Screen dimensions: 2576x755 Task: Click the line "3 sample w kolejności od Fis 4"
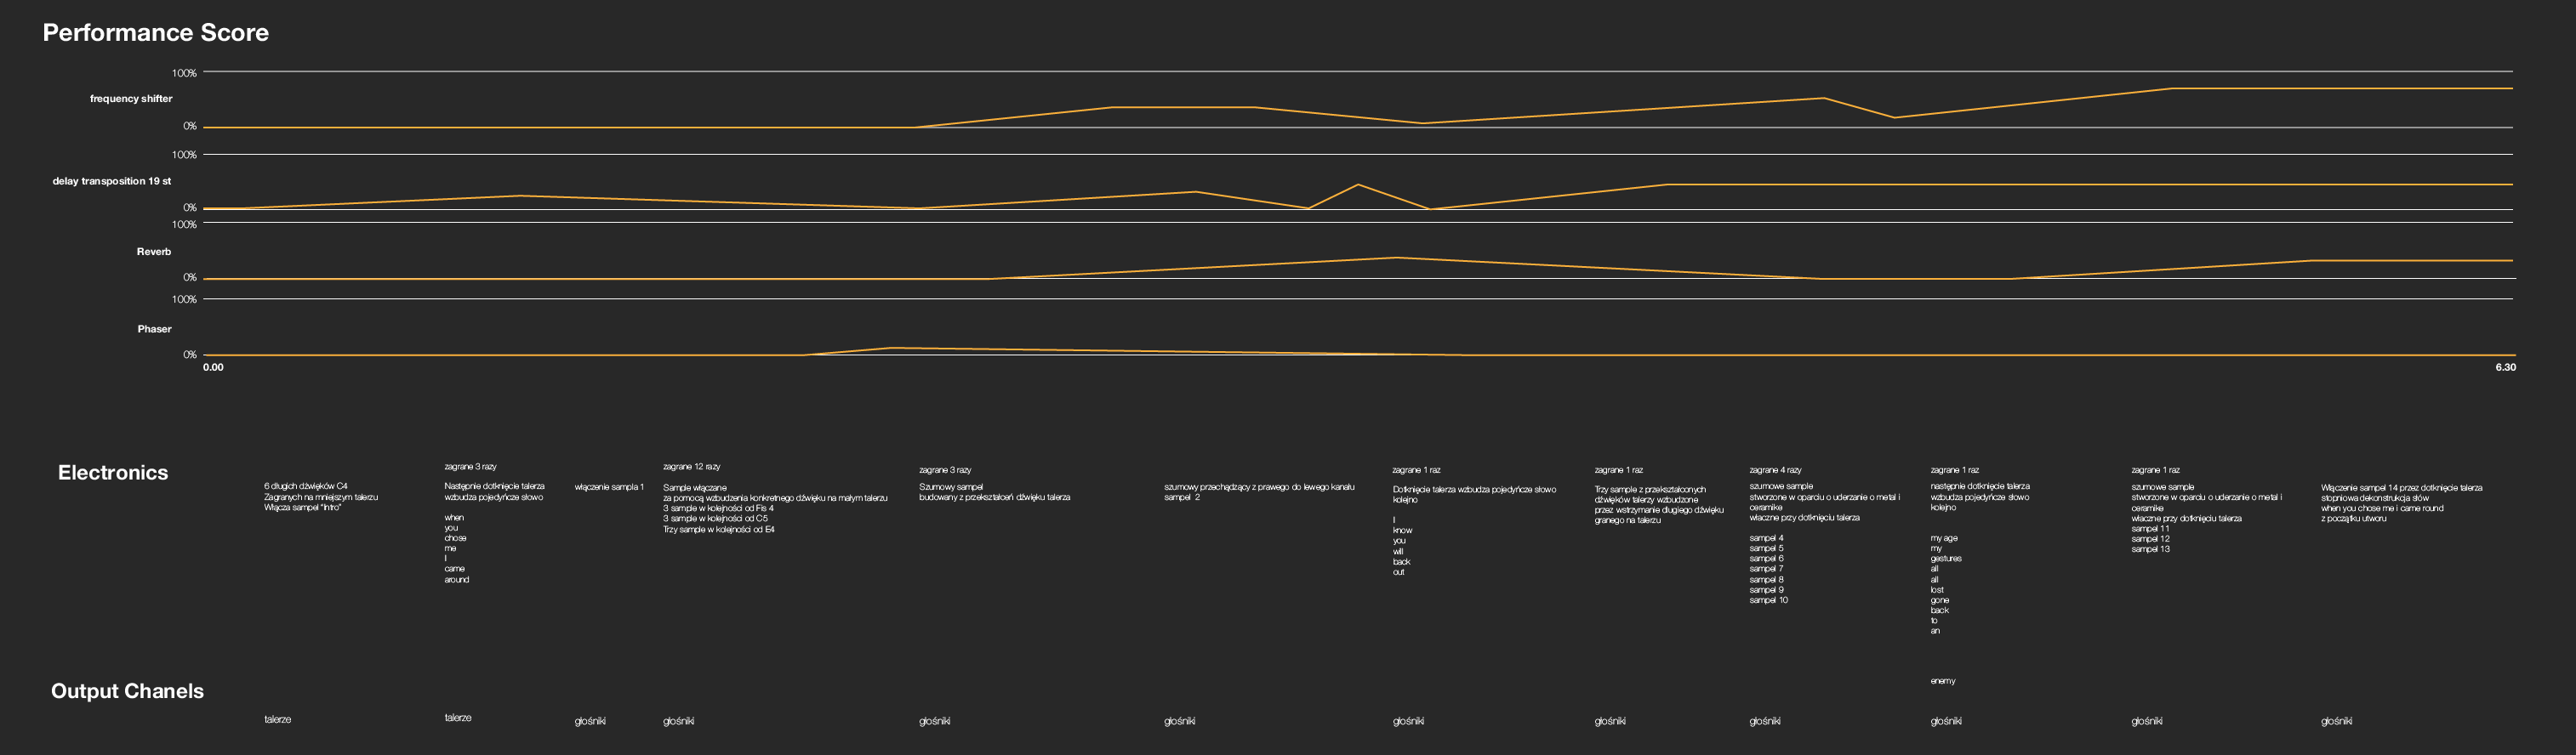pyautogui.click(x=718, y=508)
